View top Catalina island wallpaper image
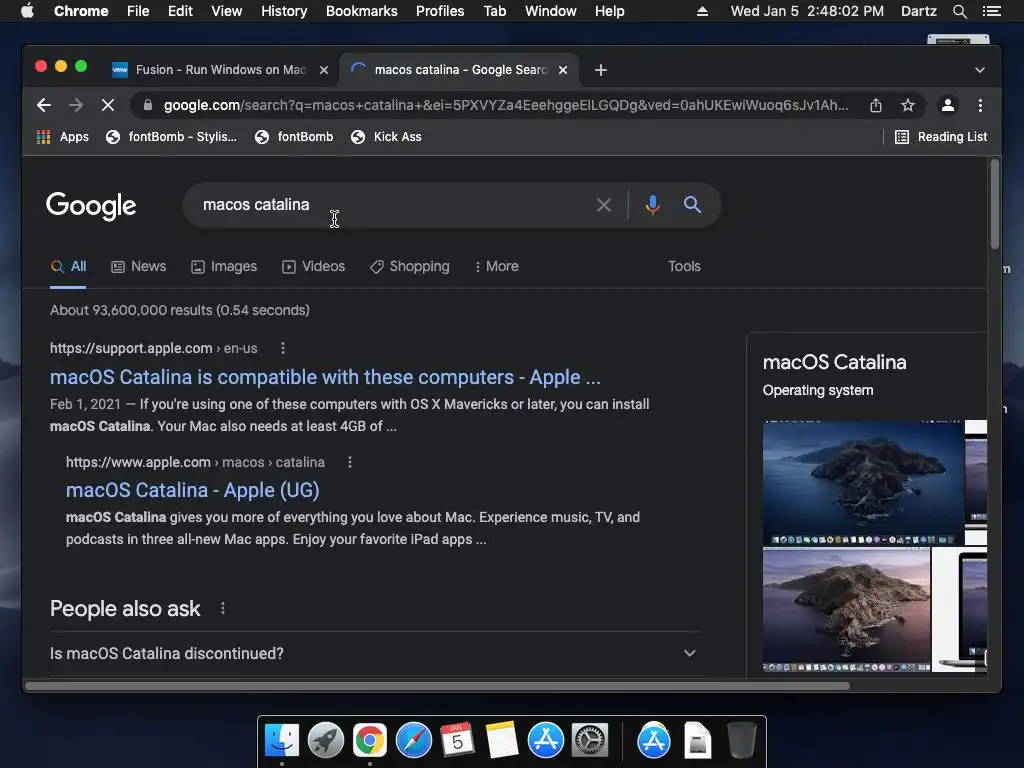Image resolution: width=1024 pixels, height=768 pixels. click(863, 483)
